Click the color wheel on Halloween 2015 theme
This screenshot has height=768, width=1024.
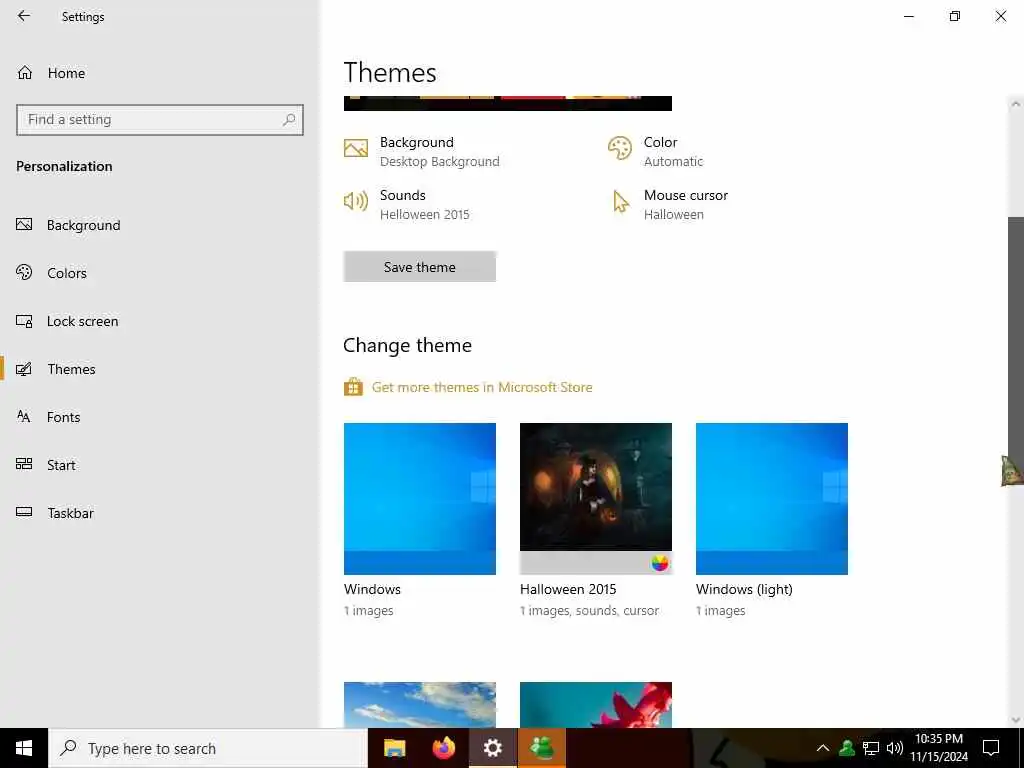[x=660, y=563]
